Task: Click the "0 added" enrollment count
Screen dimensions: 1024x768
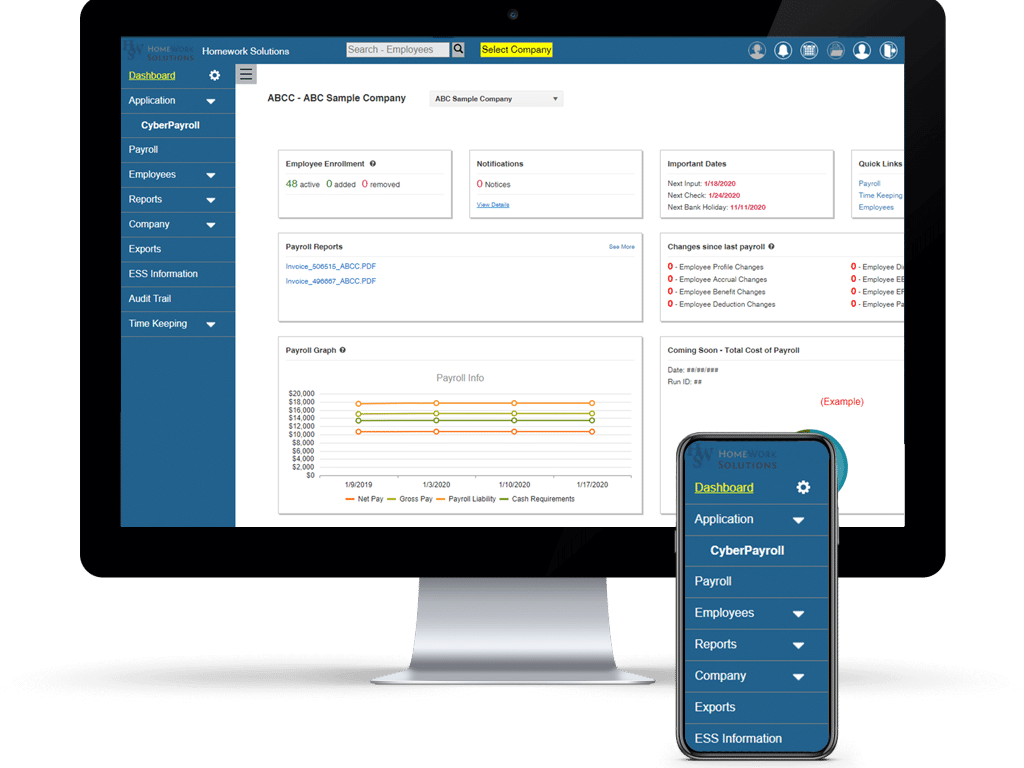Action: point(341,184)
